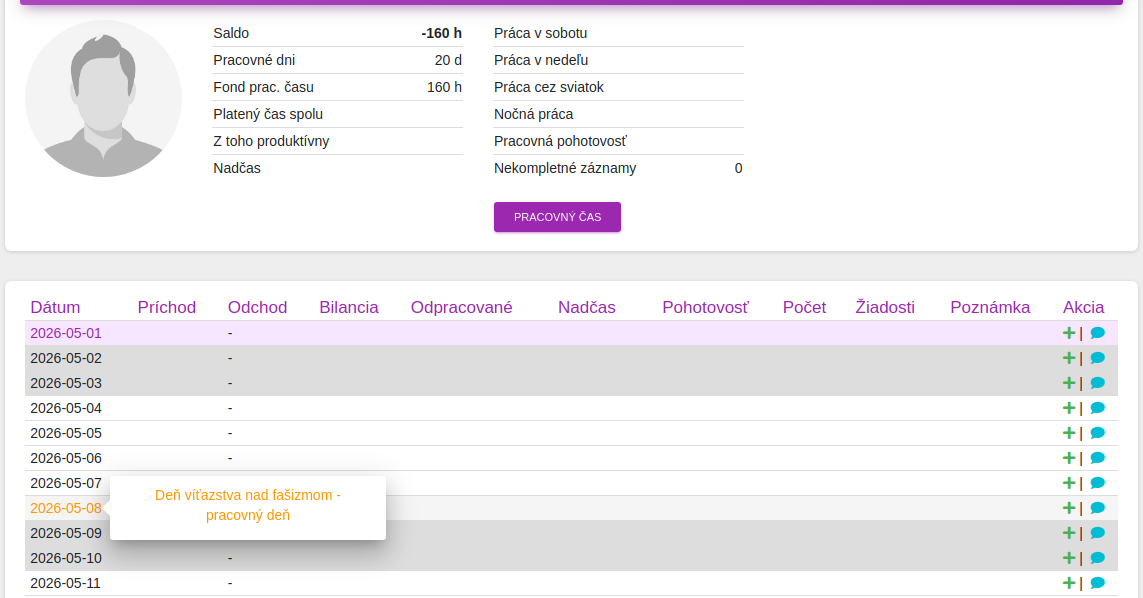
Task: Click the Saldo value -160 h
Action: tap(442, 34)
